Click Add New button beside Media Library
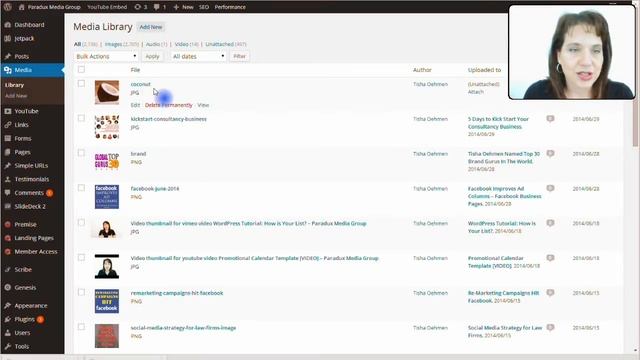The image size is (640, 360). pos(151,27)
